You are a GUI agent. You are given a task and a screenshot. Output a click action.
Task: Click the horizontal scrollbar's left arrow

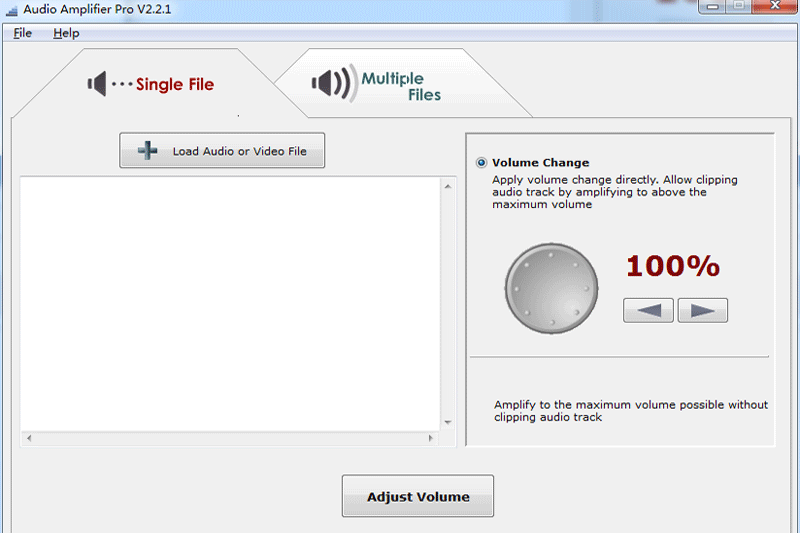pos(28,438)
